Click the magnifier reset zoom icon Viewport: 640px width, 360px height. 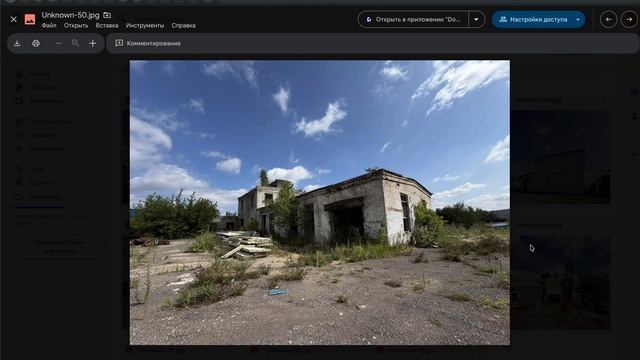[76, 43]
